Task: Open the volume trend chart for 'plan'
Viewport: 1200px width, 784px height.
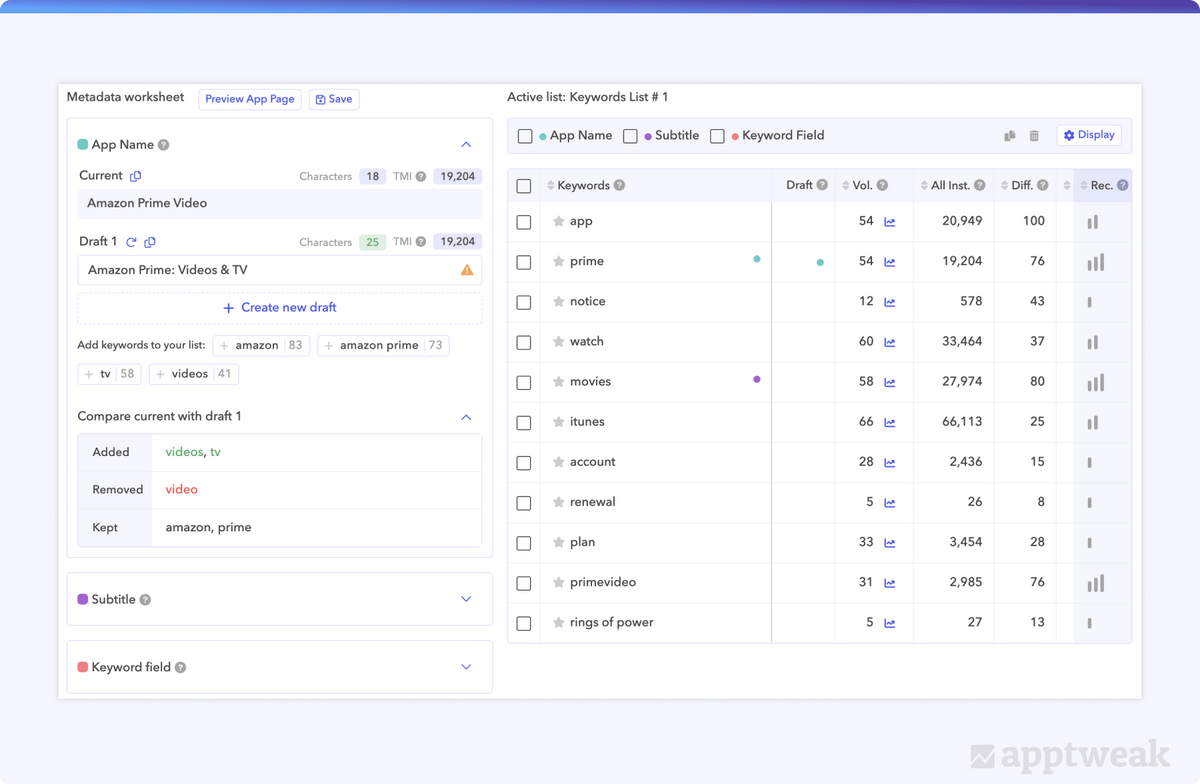Action: tap(890, 543)
